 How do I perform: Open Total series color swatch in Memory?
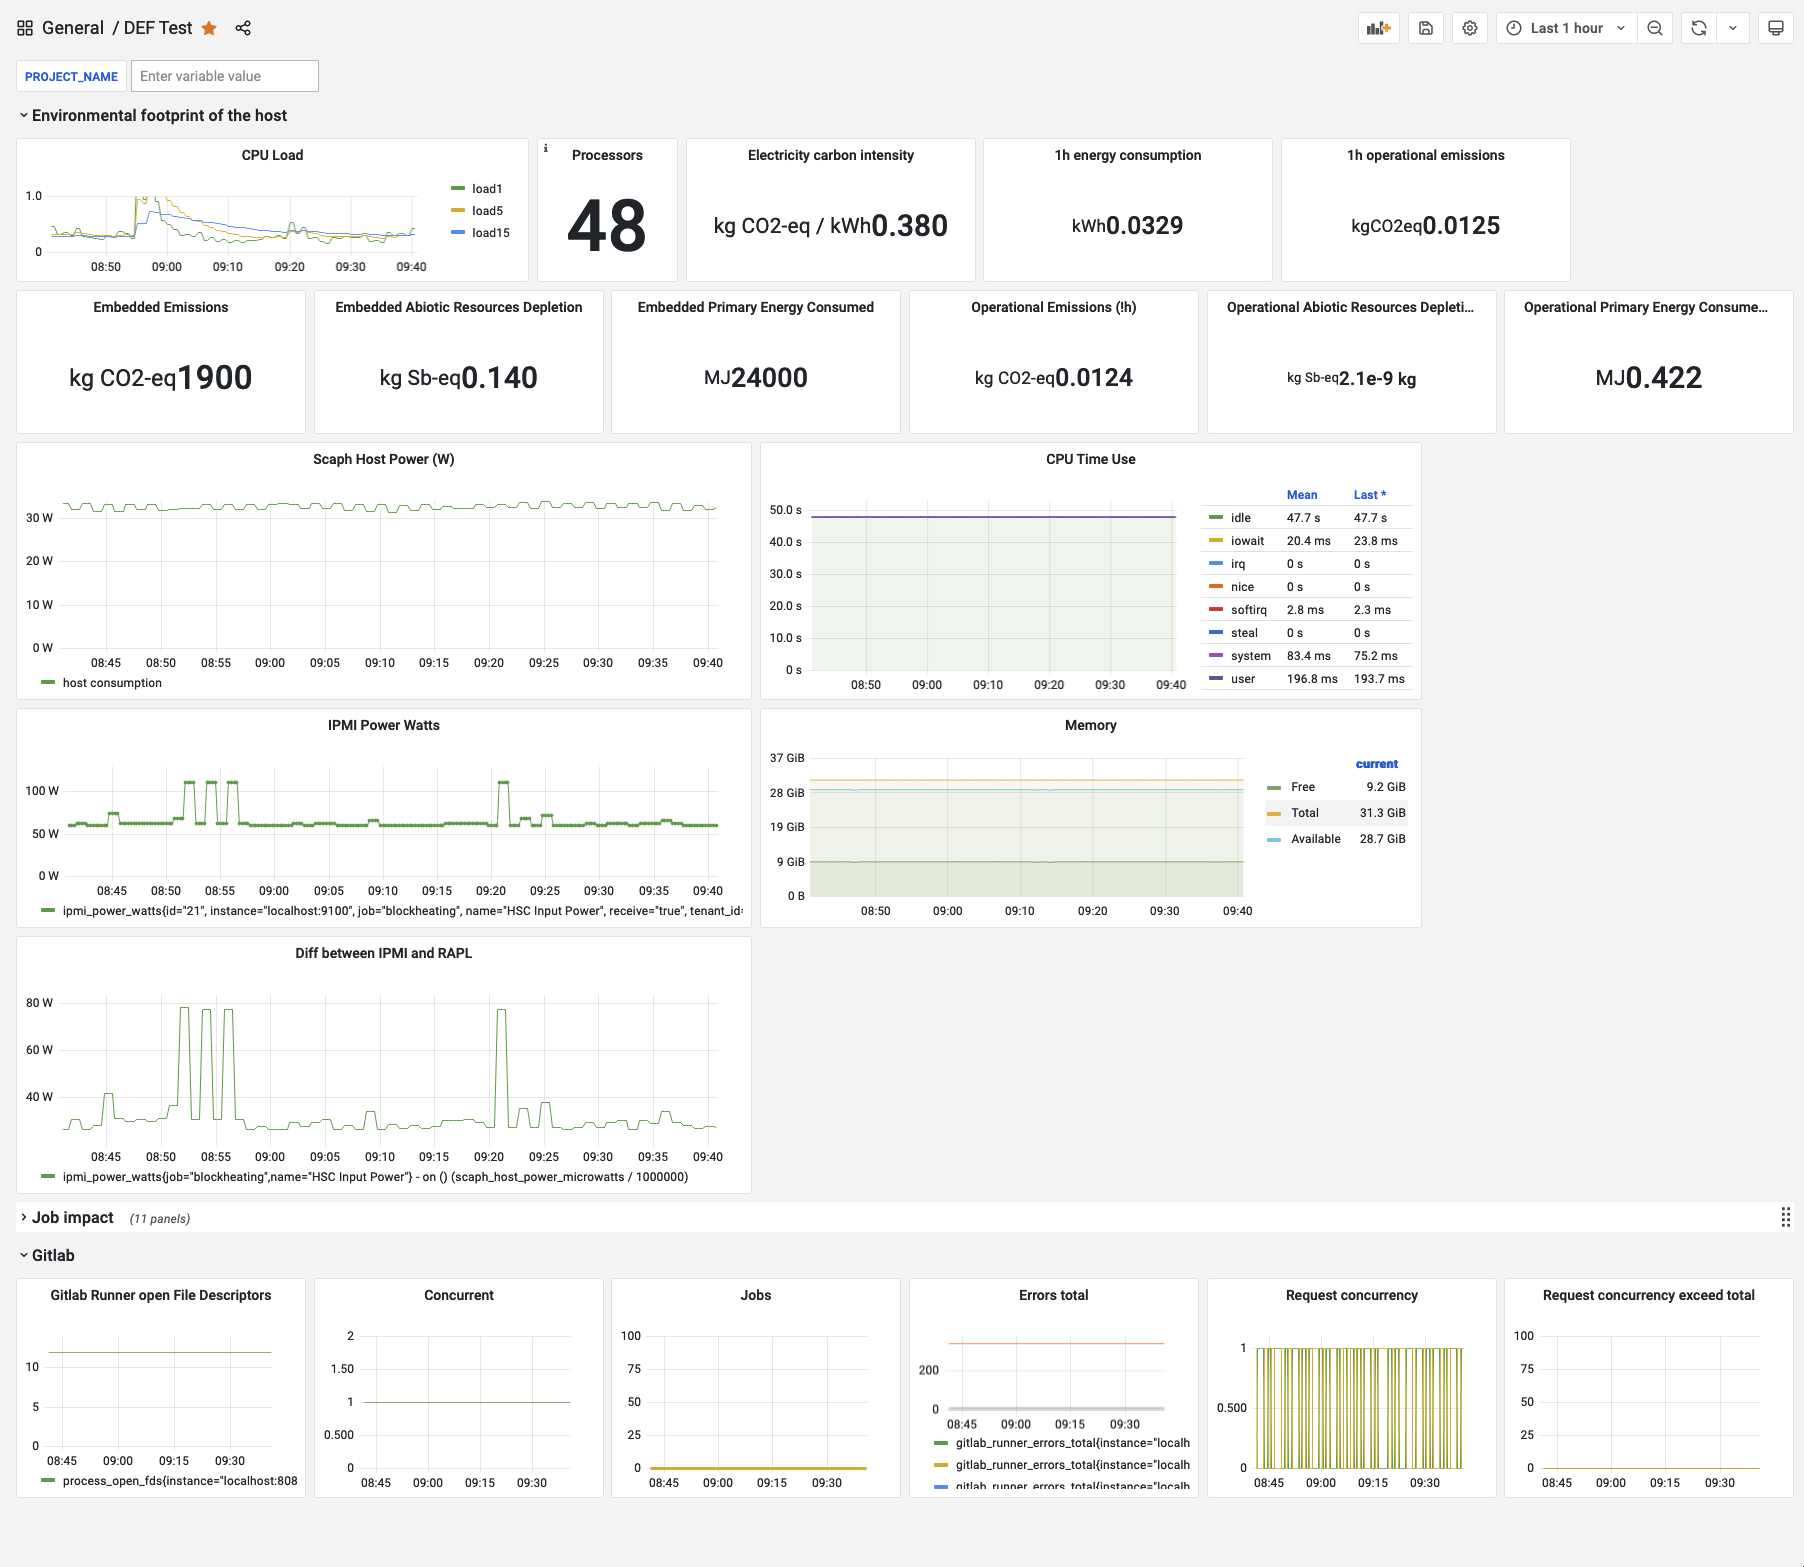click(x=1274, y=813)
